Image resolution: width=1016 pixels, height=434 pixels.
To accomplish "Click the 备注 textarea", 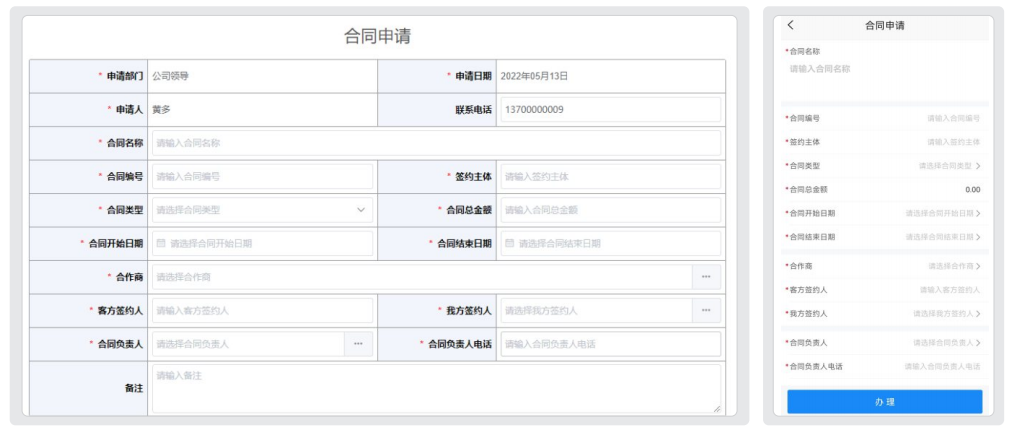I will (x=436, y=388).
